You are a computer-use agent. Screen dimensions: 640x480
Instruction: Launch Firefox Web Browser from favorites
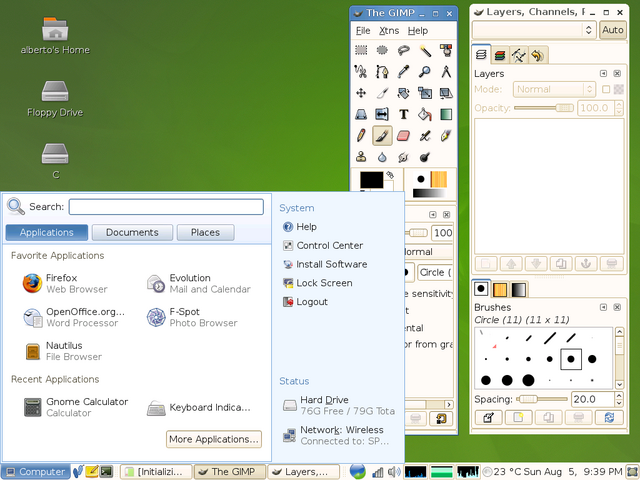[65, 283]
